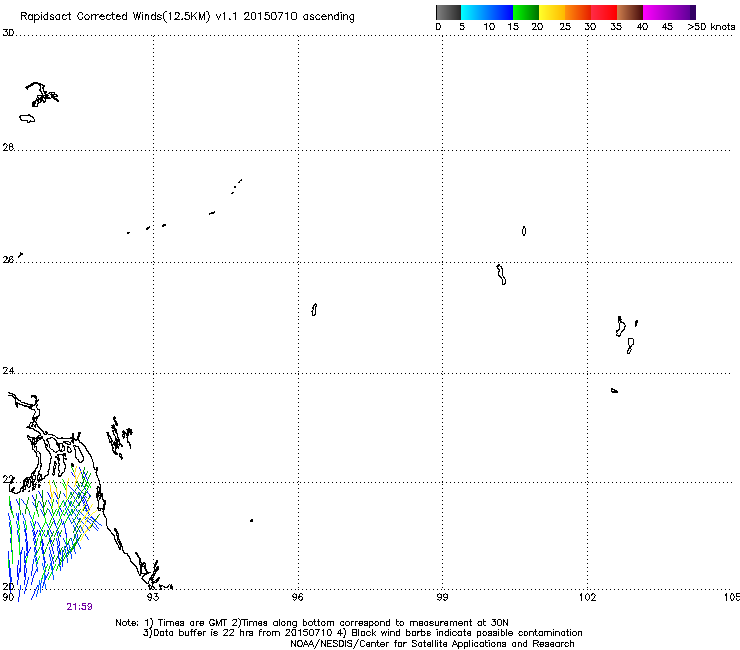Click the wind barb swath near 21N 91E

click(53, 532)
